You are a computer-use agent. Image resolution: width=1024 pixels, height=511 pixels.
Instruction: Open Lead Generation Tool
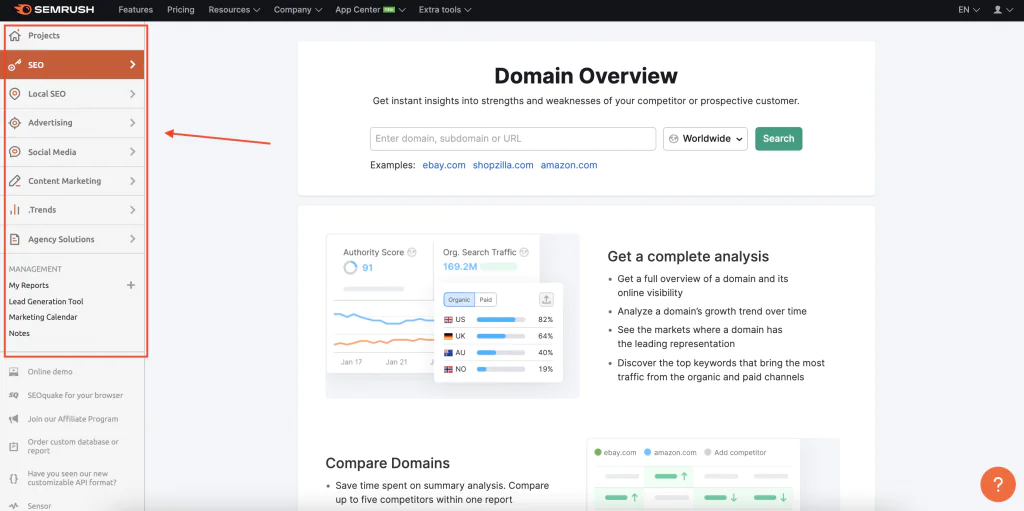pyautogui.click(x=46, y=302)
